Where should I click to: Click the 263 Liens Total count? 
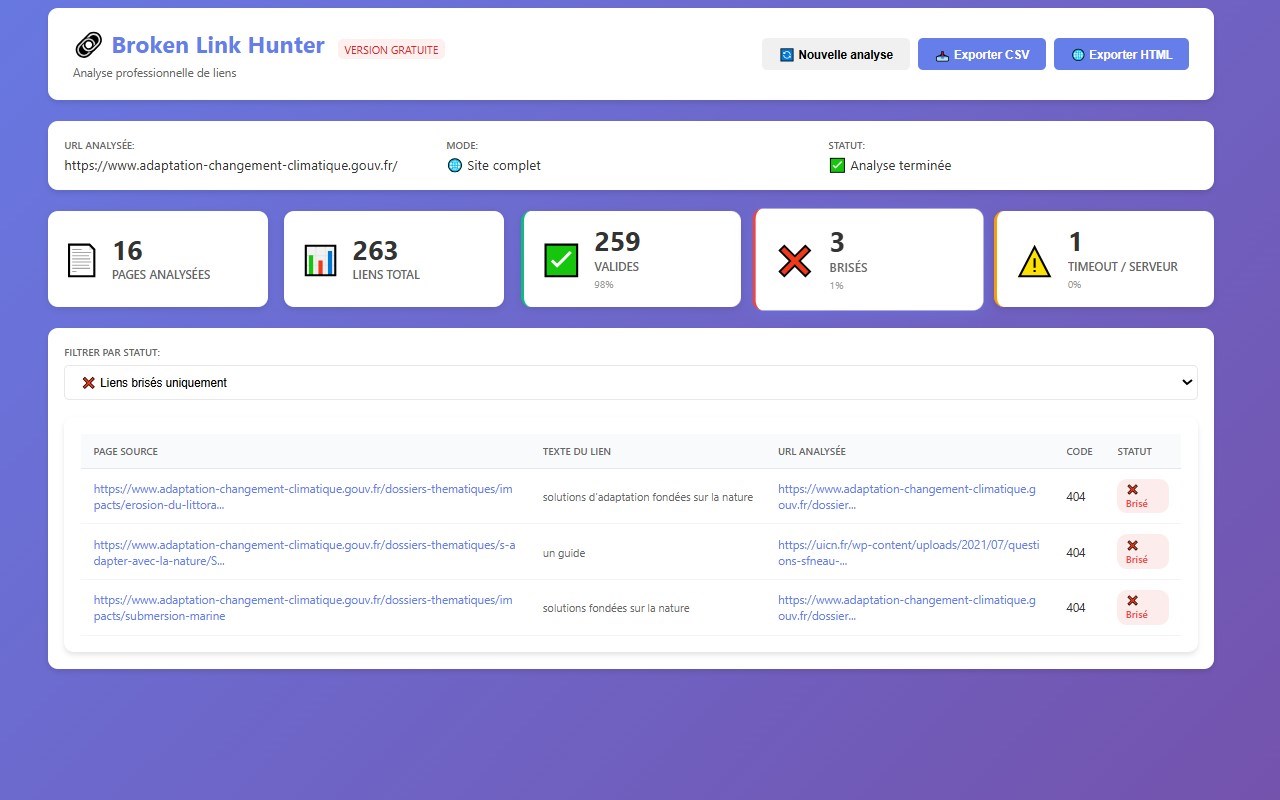[375, 250]
